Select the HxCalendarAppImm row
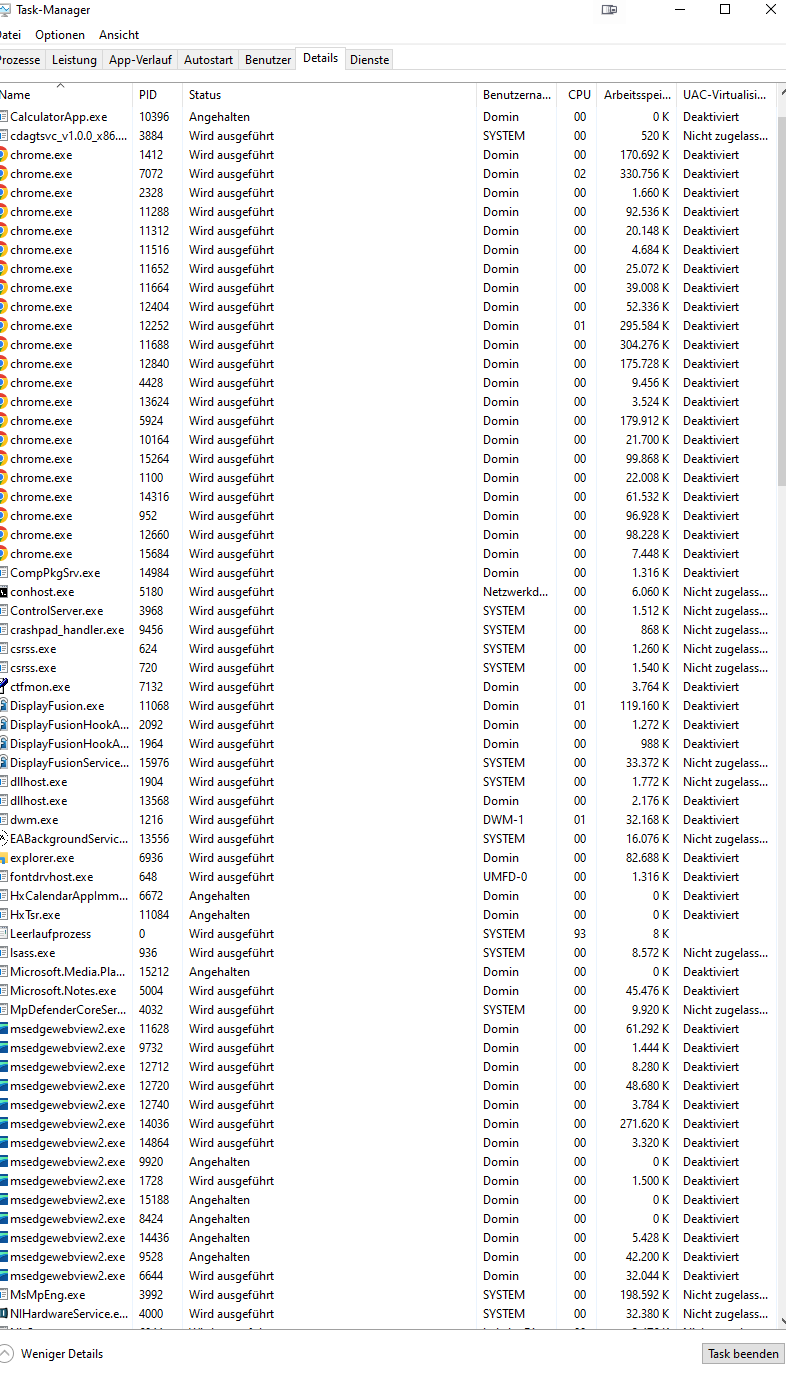This screenshot has height=1374, width=786. coord(388,896)
